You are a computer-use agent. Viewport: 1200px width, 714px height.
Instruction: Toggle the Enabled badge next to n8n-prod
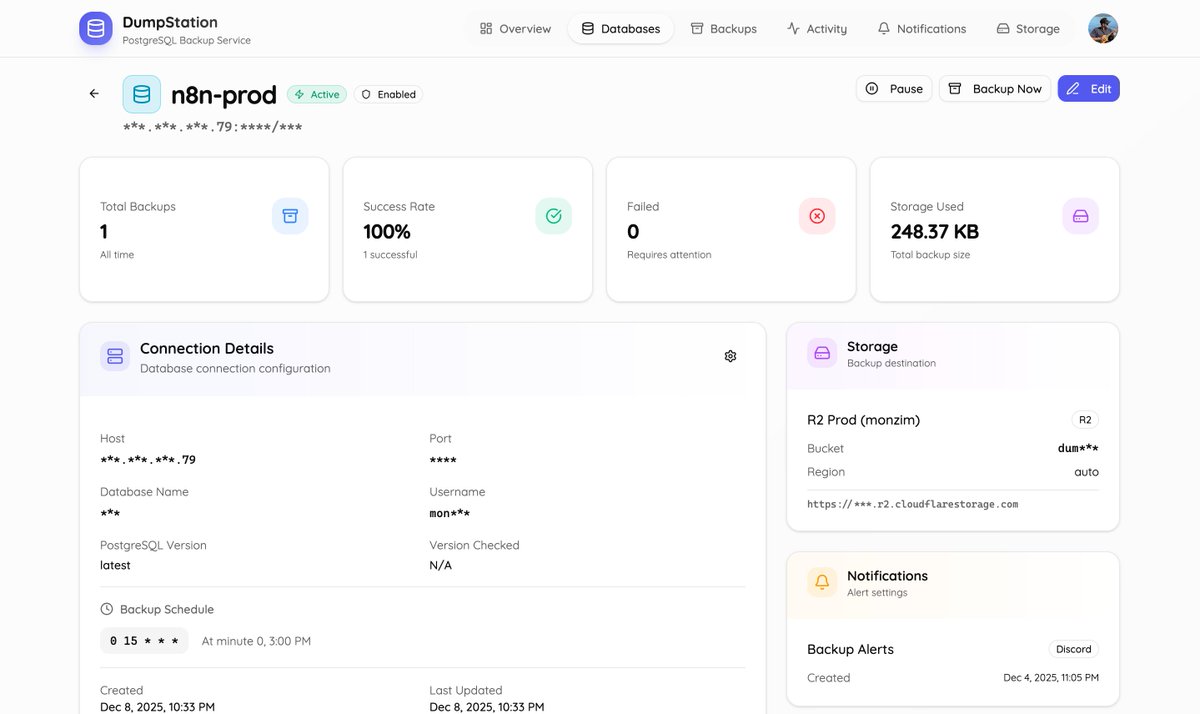tap(388, 93)
